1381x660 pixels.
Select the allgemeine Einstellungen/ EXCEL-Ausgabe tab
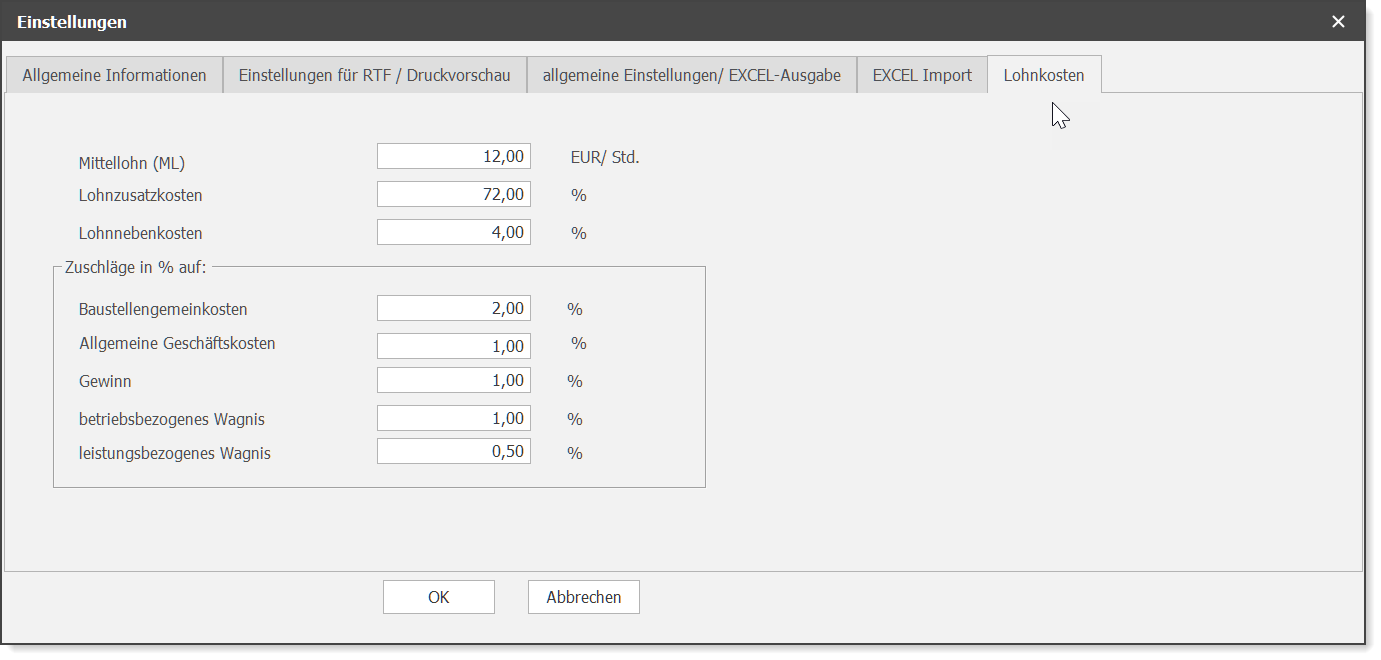[x=691, y=75]
